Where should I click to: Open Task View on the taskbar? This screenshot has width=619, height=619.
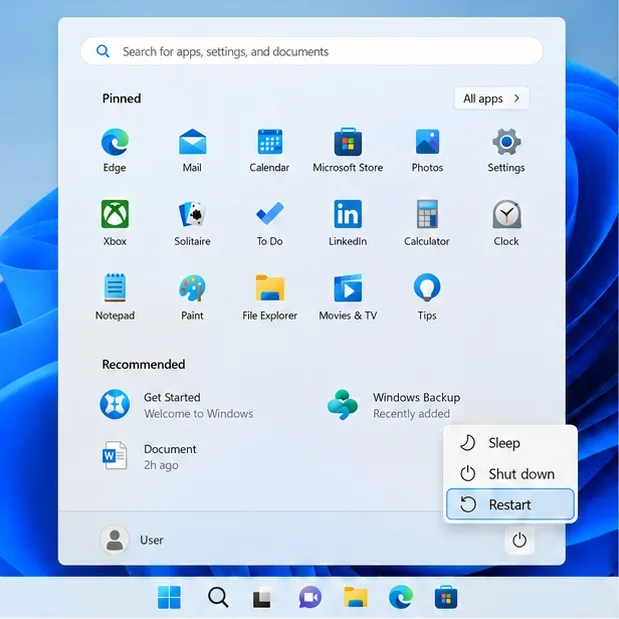tap(264, 597)
